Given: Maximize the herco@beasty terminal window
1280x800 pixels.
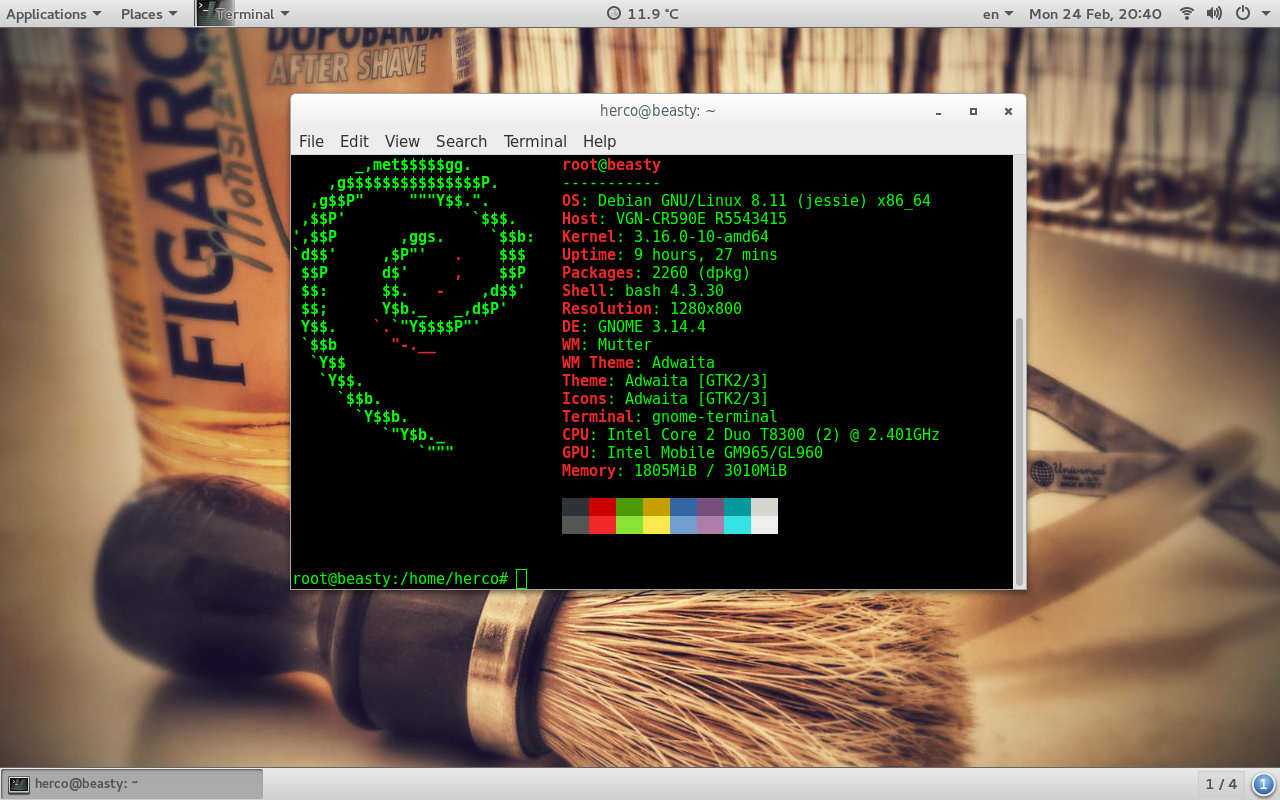Looking at the screenshot, I should [x=973, y=111].
